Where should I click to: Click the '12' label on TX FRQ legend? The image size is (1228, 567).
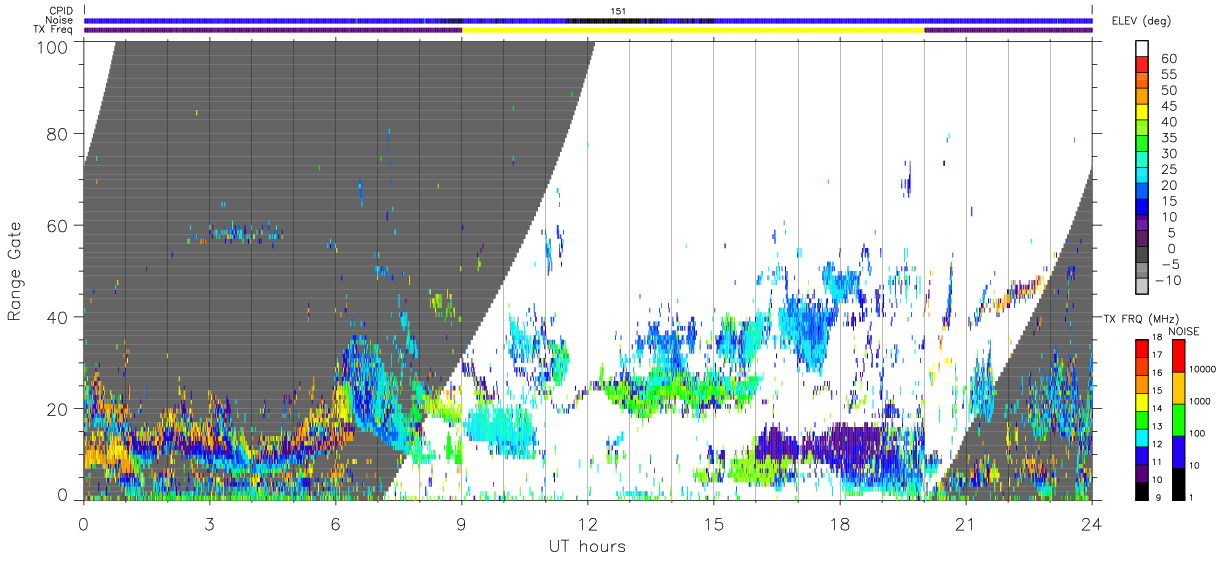1156,444
